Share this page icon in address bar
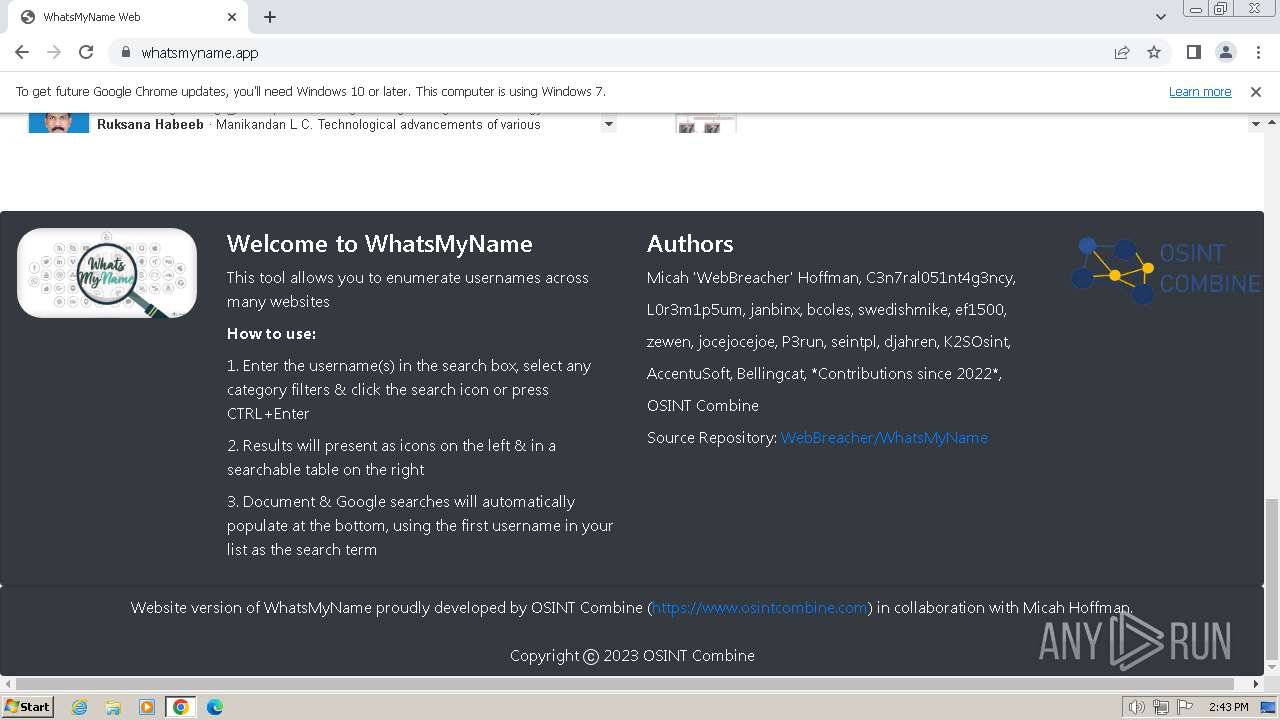This screenshot has width=1280, height=720. click(1122, 52)
